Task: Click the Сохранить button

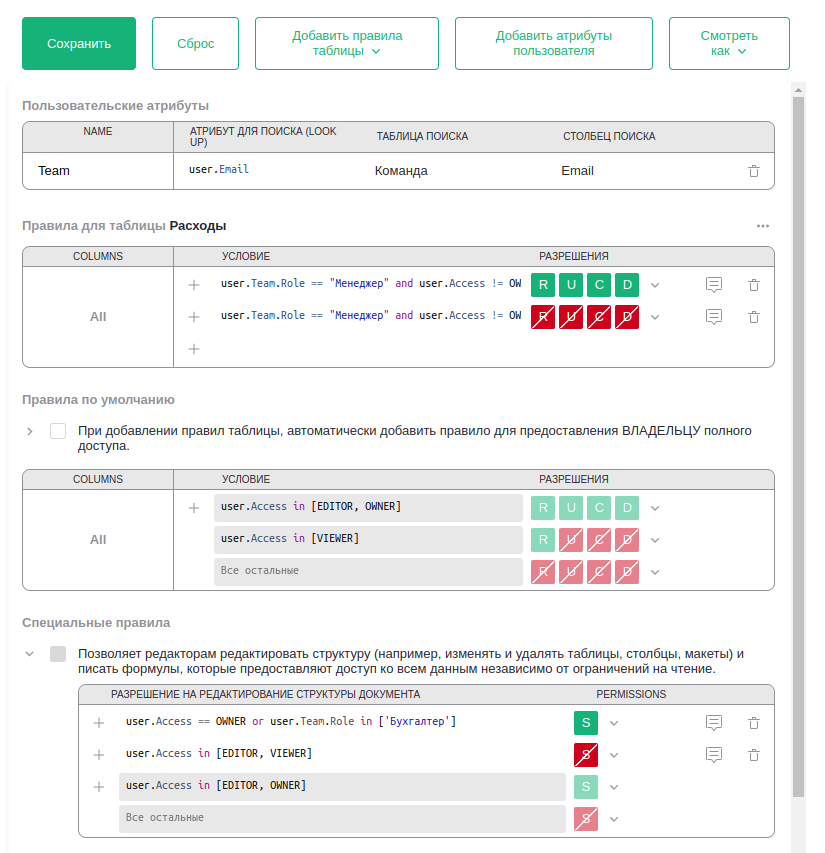Action: pos(79,44)
